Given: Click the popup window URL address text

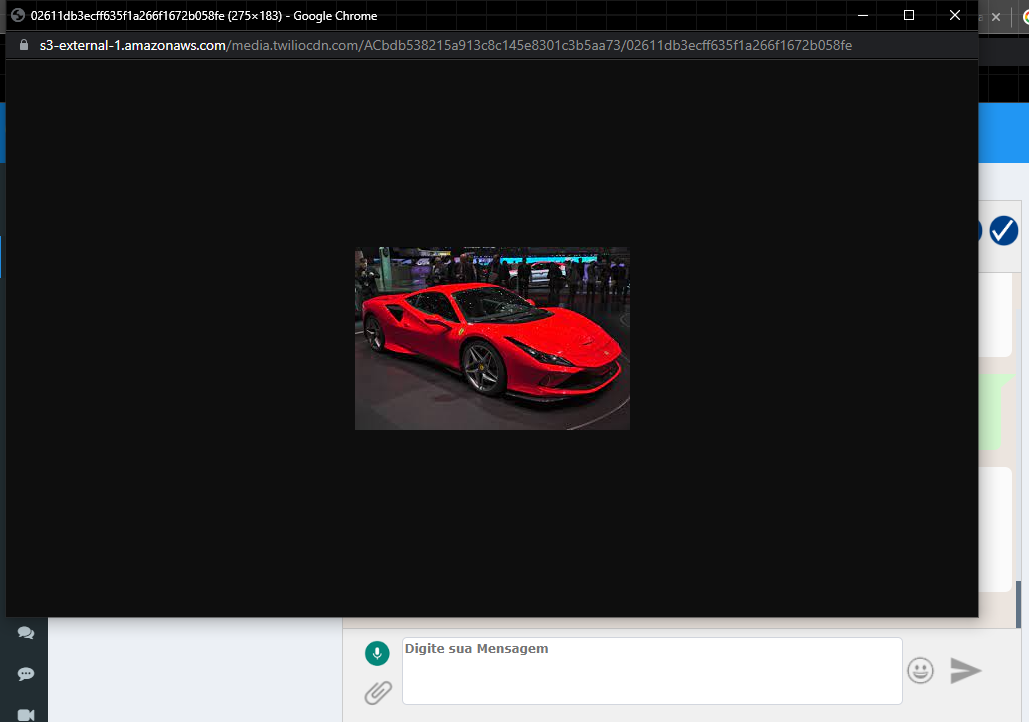Looking at the screenshot, I should click(x=446, y=45).
